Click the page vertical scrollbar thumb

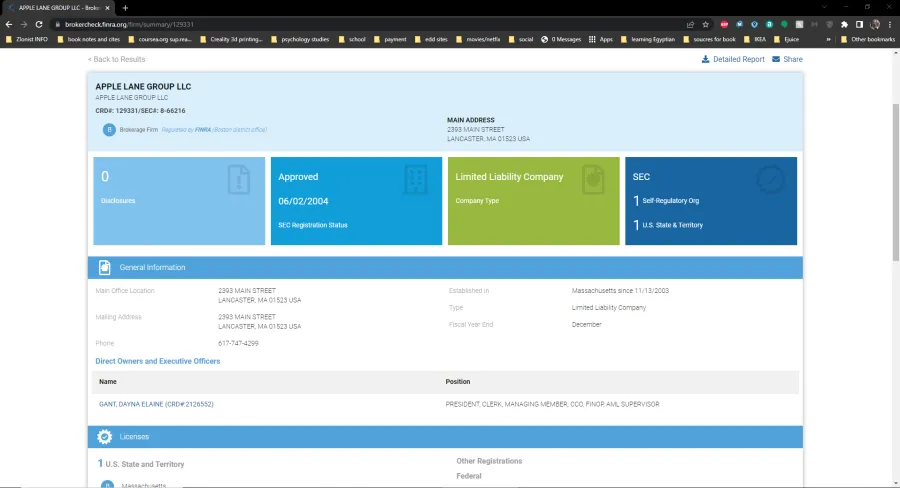(895, 183)
